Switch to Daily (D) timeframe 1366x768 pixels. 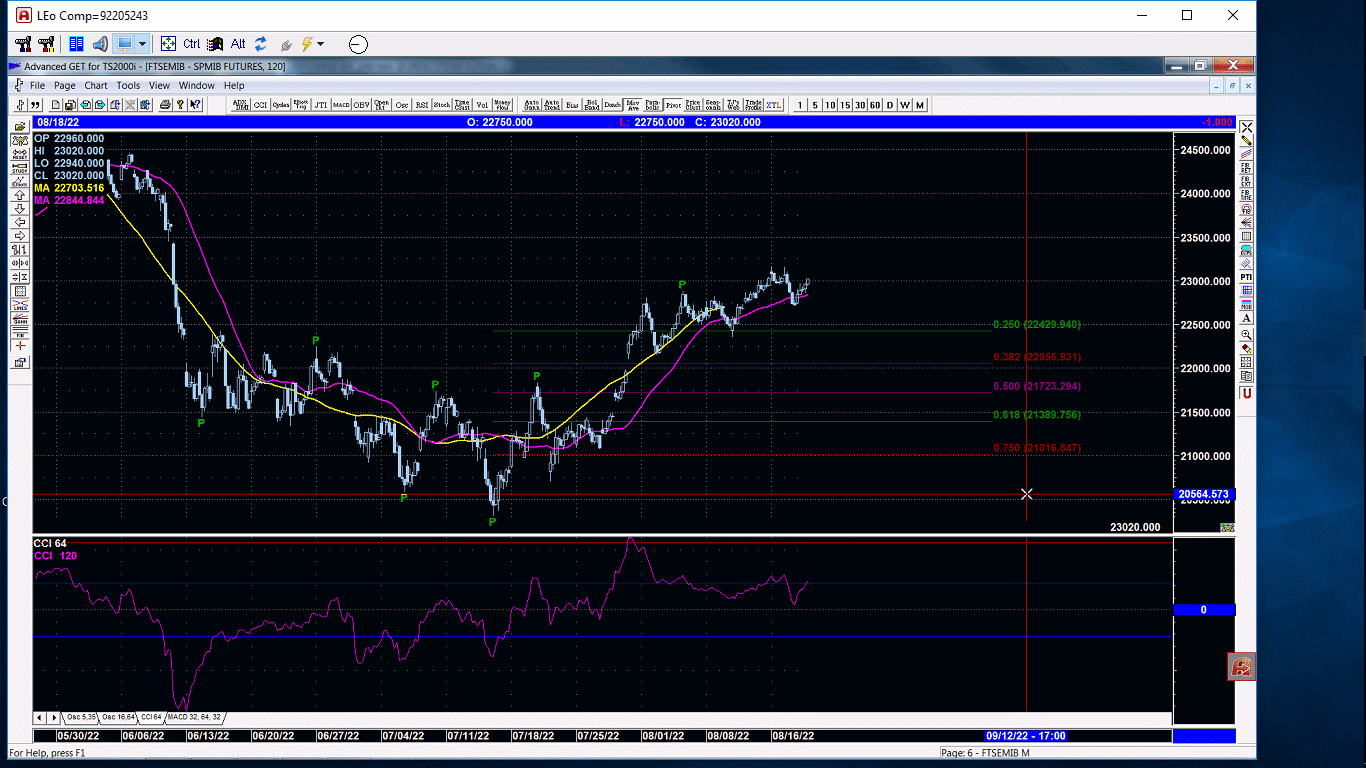pyautogui.click(x=890, y=105)
